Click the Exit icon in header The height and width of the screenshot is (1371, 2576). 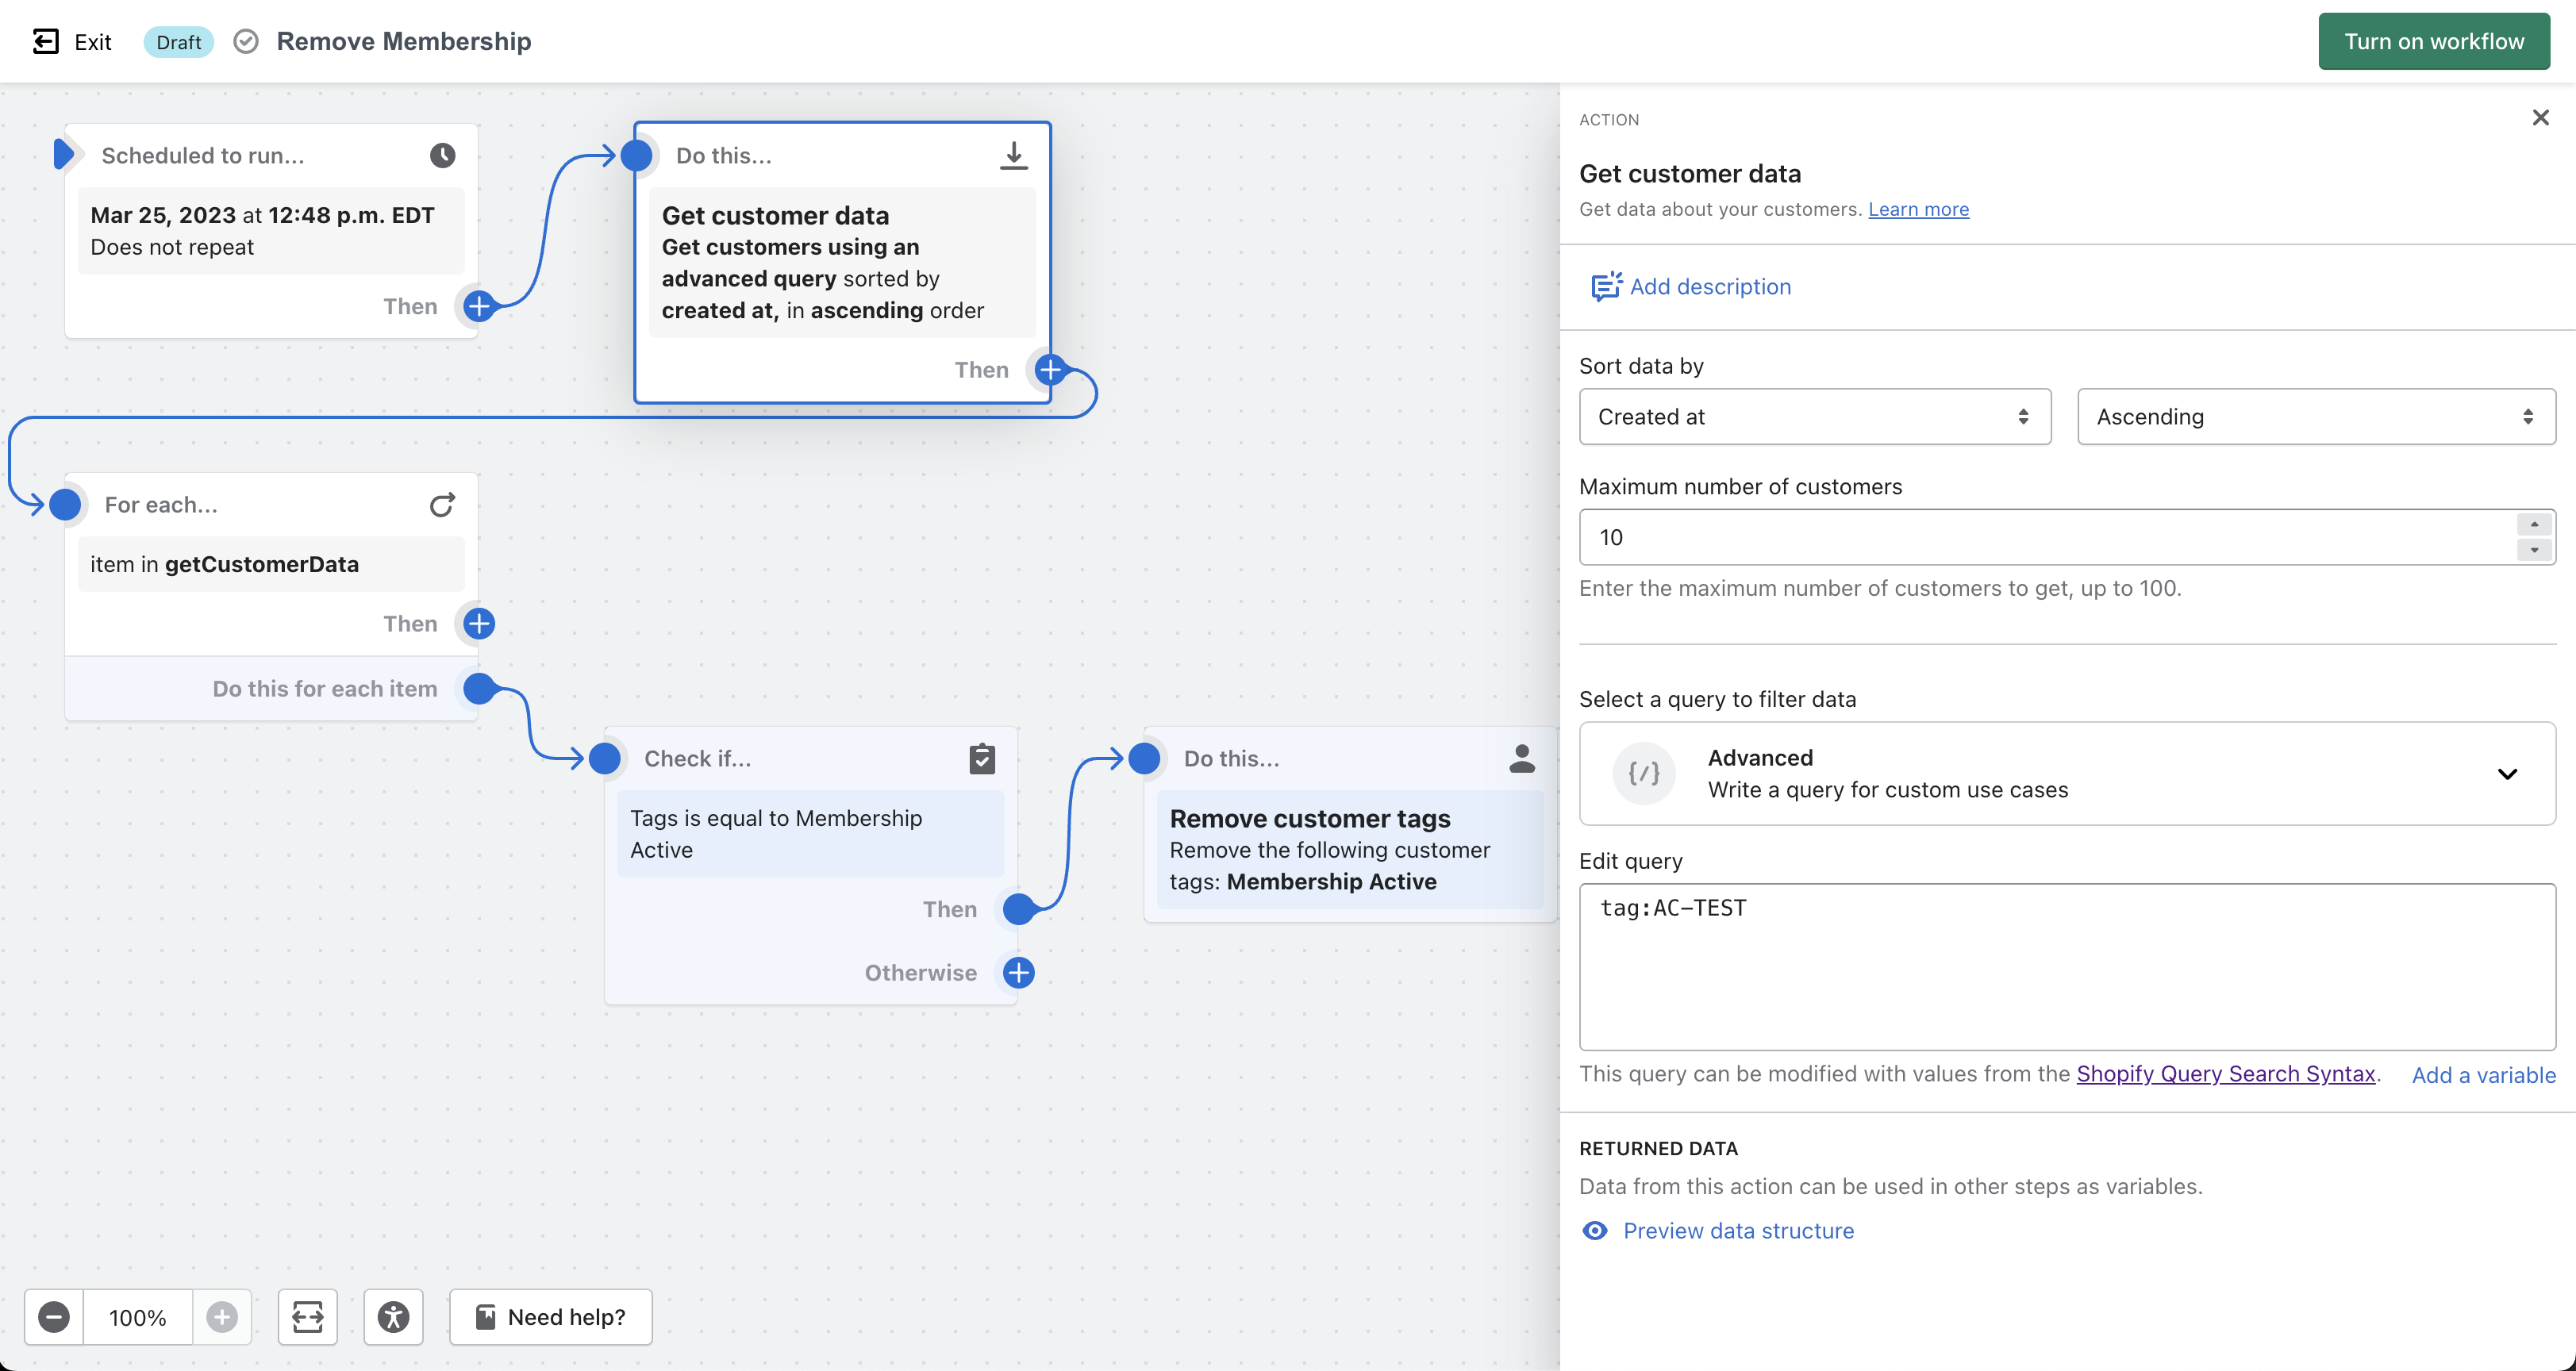[x=46, y=41]
